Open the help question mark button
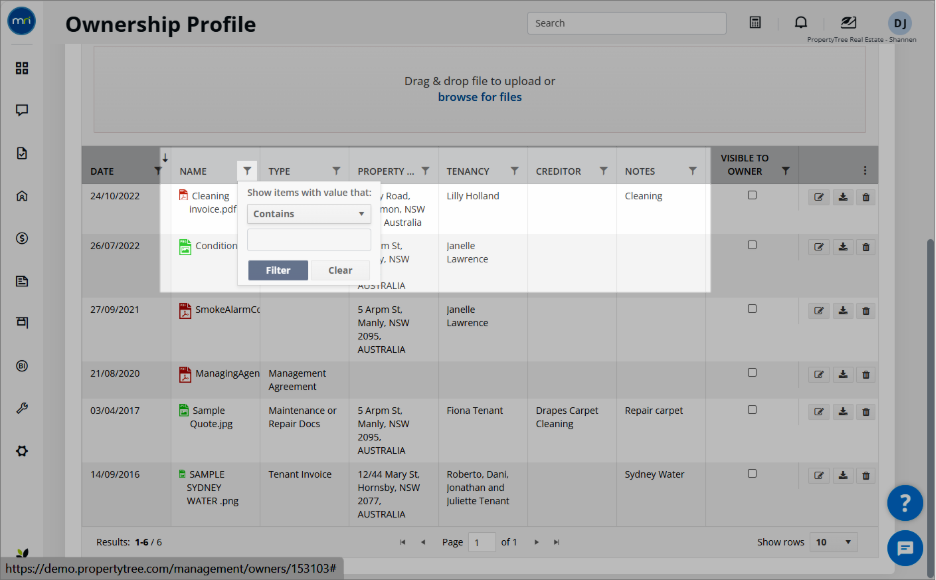 [905, 503]
